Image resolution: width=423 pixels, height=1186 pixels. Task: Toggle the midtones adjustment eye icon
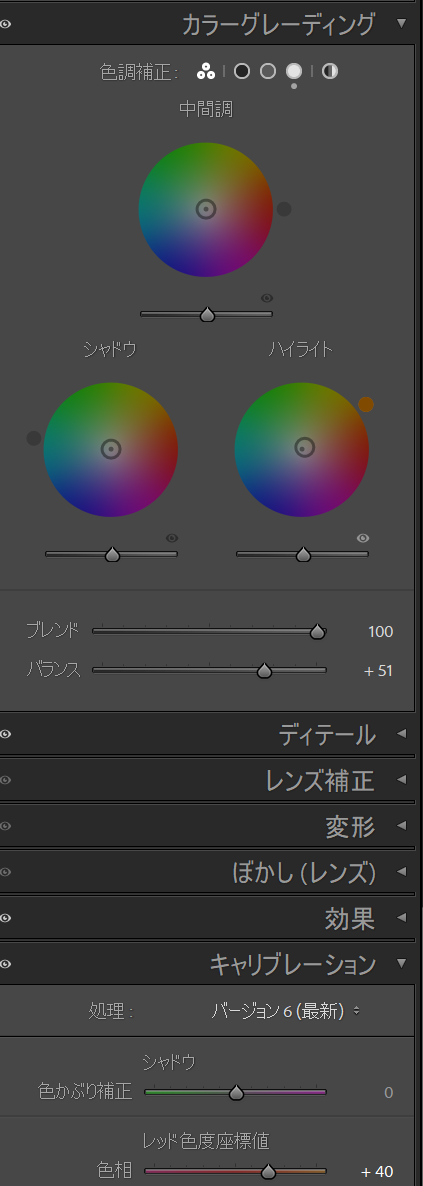(266, 298)
